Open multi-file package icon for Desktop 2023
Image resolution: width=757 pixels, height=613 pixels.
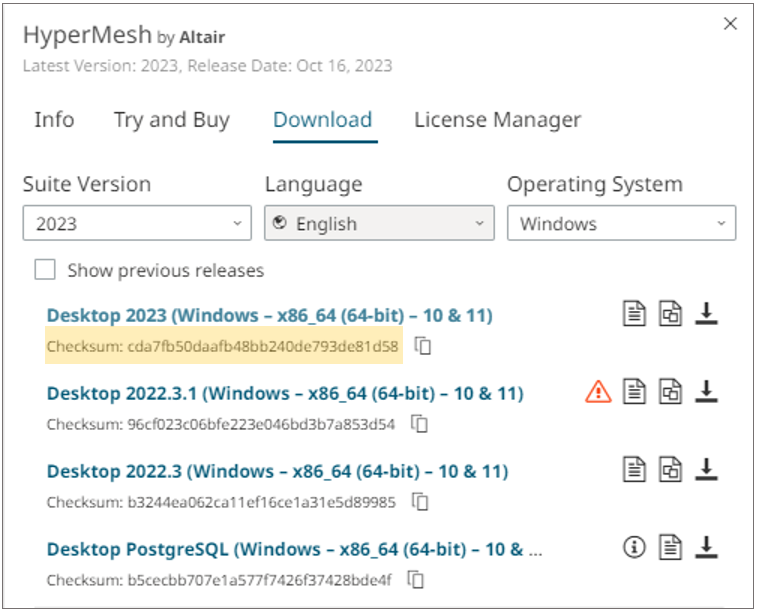pos(670,314)
